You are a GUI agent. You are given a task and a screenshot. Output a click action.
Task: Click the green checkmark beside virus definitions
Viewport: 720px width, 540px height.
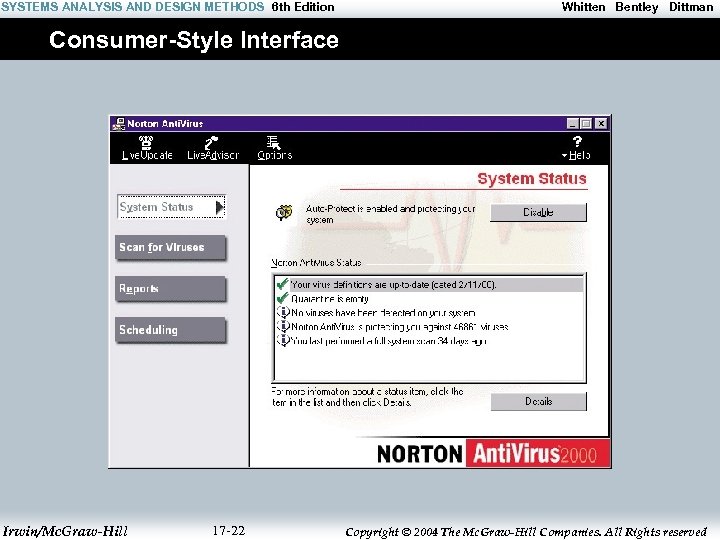[x=282, y=284]
